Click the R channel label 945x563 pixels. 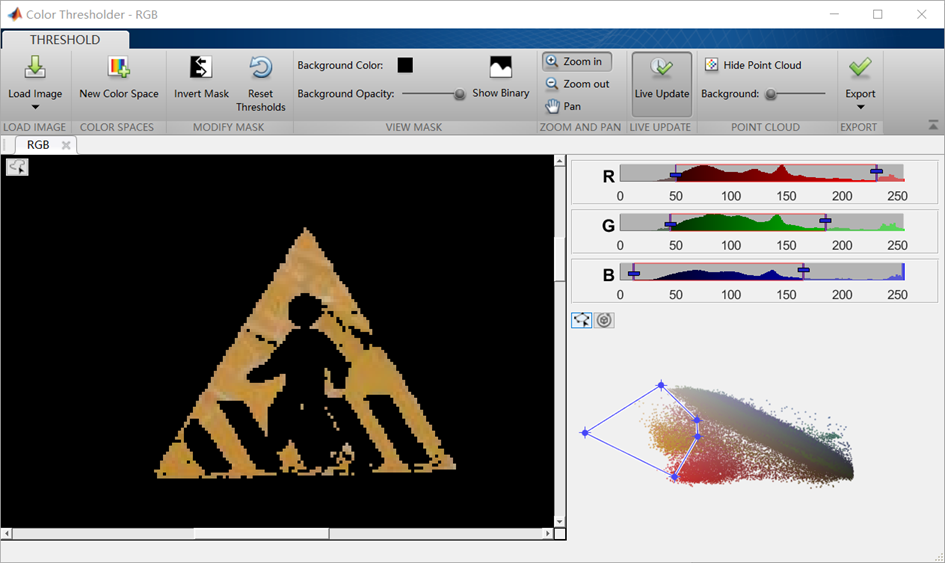tap(608, 176)
